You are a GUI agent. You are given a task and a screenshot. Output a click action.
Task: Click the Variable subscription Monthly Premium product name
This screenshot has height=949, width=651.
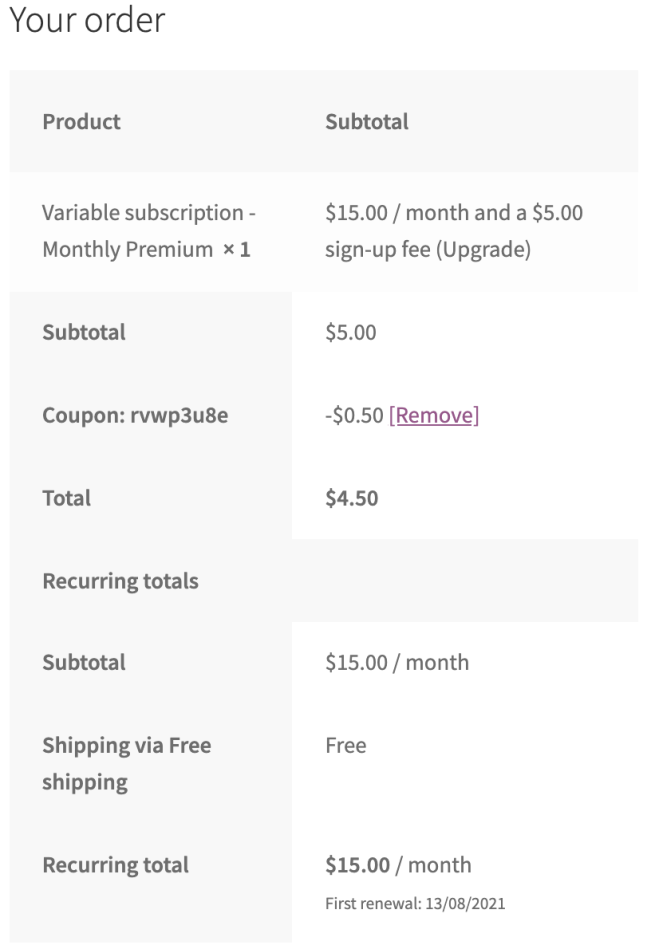(149, 231)
